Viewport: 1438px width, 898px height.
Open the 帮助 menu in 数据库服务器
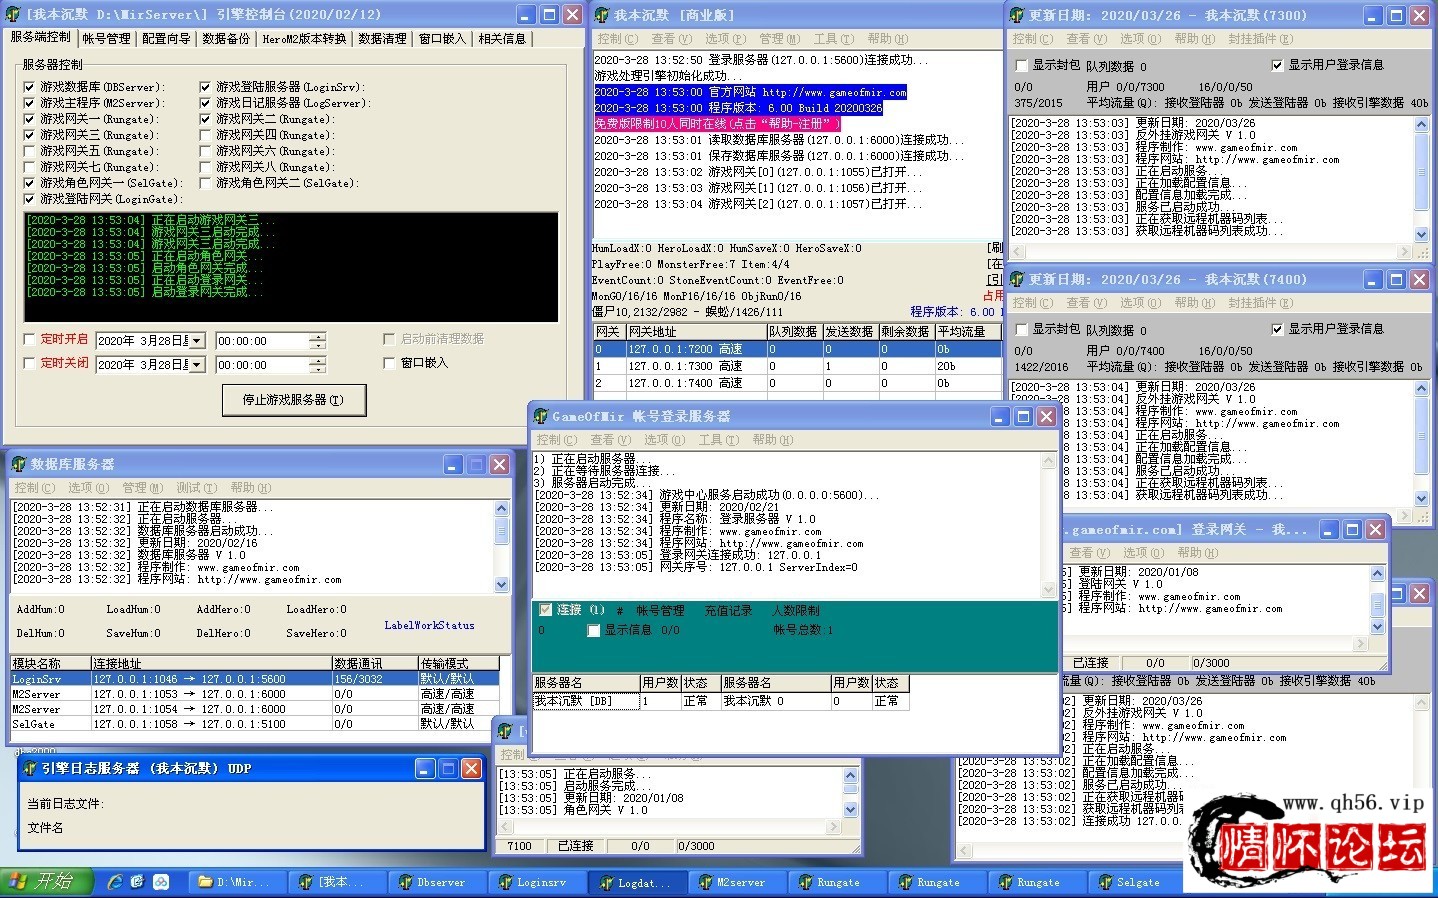pyautogui.click(x=249, y=487)
